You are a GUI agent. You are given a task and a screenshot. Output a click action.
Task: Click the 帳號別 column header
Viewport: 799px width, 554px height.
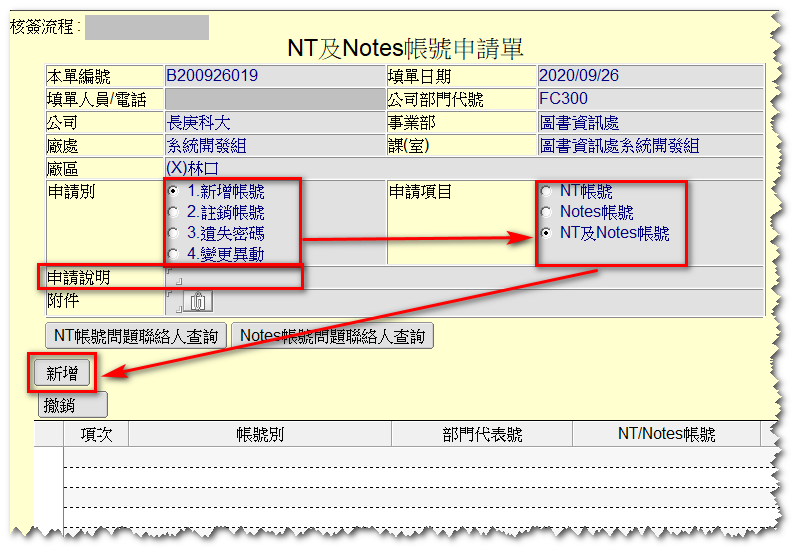[x=260, y=434]
